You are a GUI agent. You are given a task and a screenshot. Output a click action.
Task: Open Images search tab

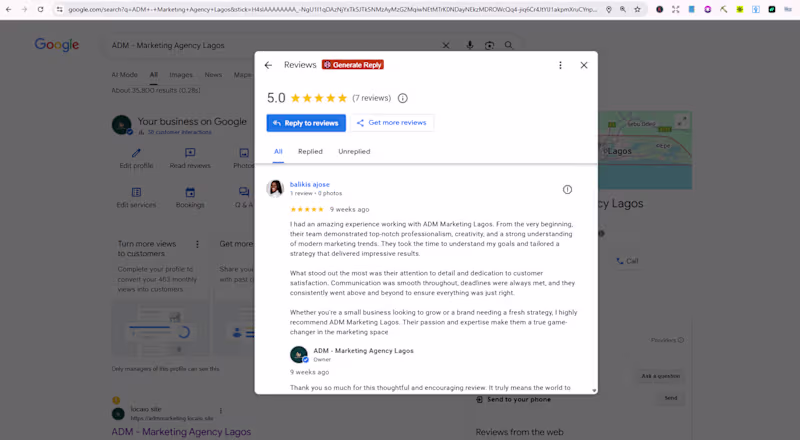(x=181, y=75)
